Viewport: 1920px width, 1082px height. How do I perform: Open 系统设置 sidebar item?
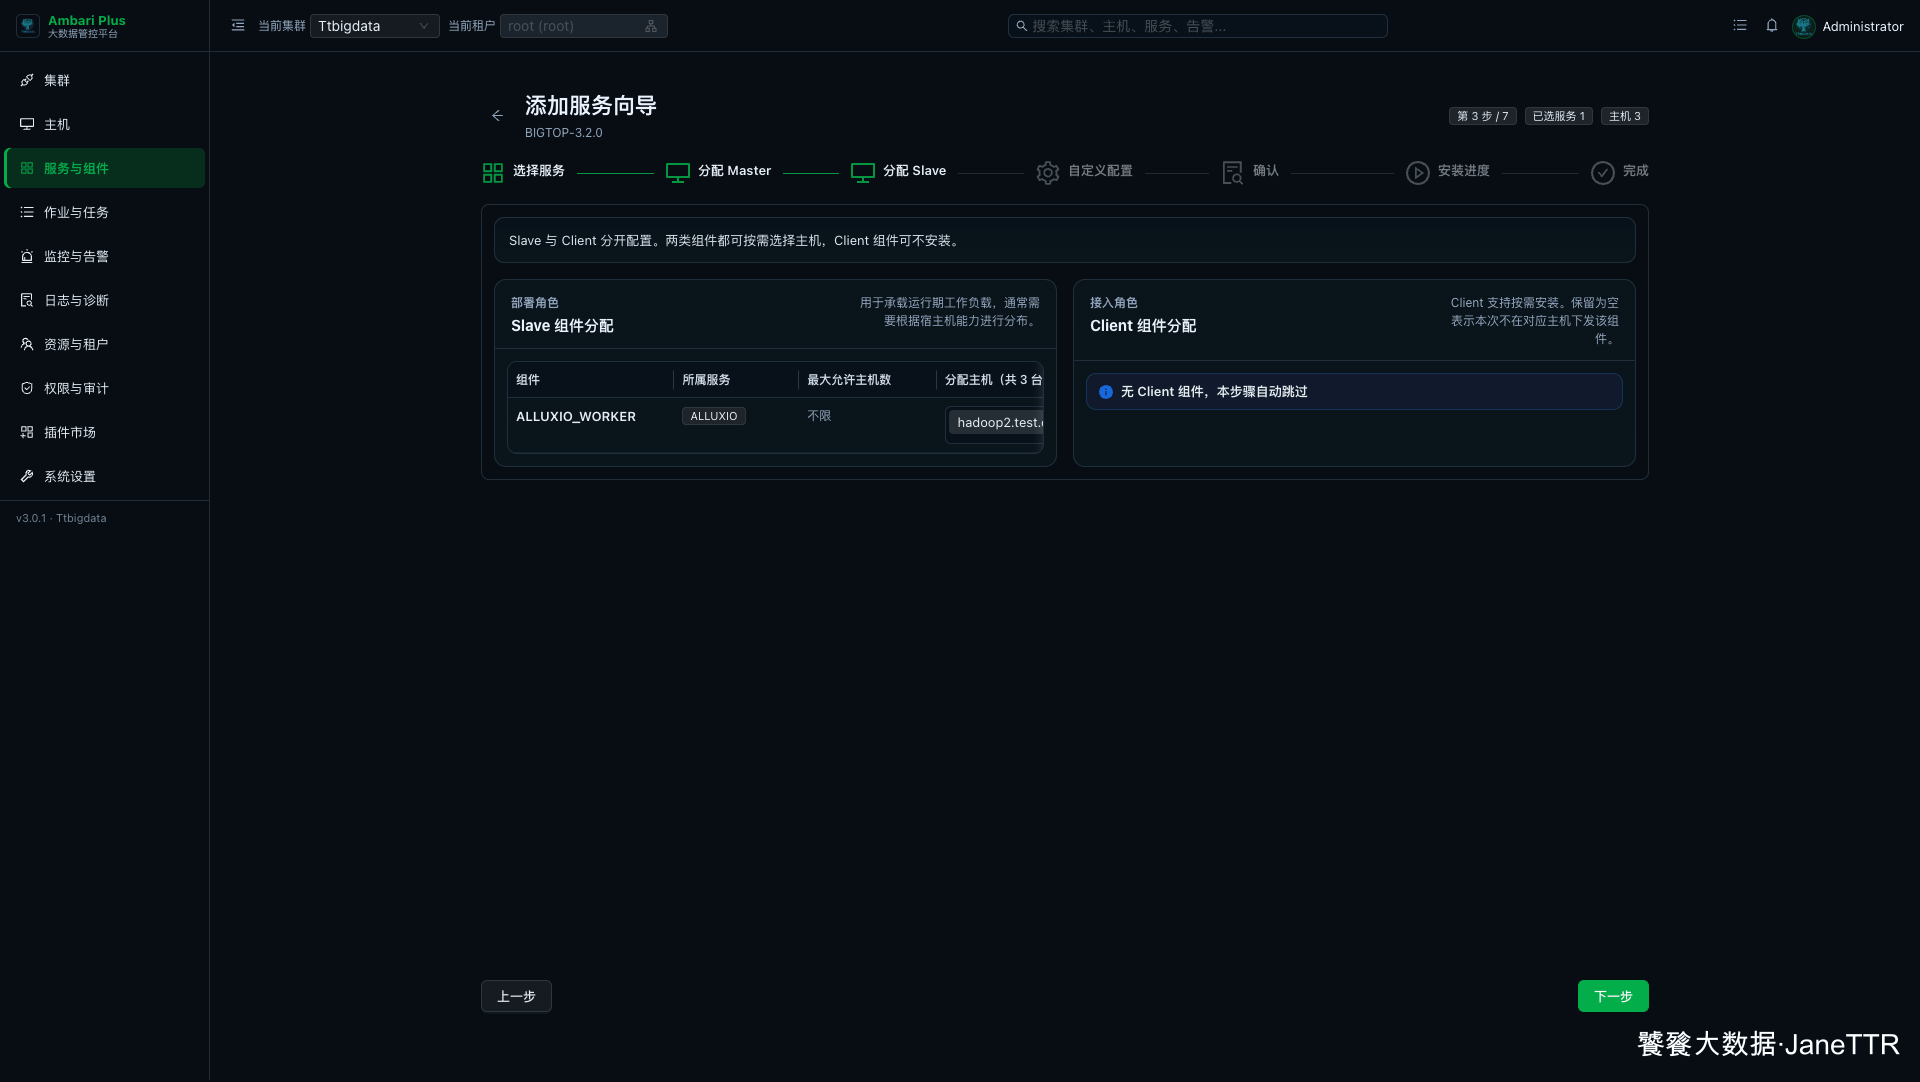pos(105,476)
